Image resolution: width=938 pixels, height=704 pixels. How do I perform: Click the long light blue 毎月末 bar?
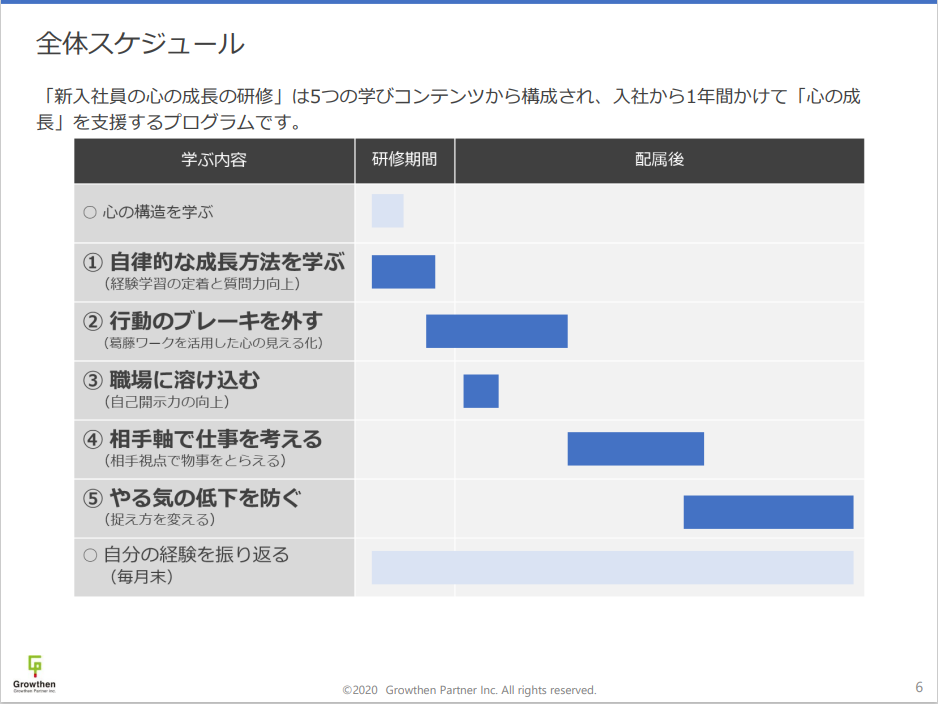coord(612,567)
